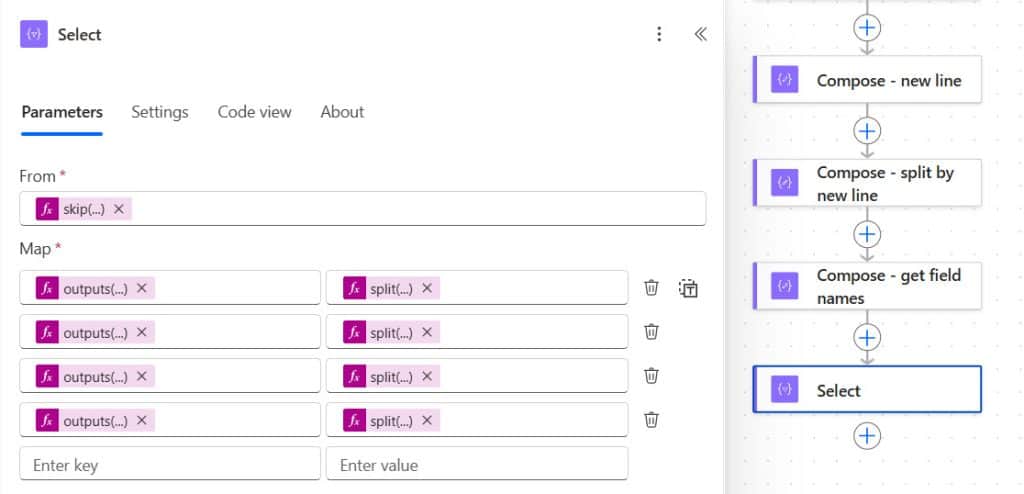Click inside the From input field
The image size is (1024, 494).
362,209
